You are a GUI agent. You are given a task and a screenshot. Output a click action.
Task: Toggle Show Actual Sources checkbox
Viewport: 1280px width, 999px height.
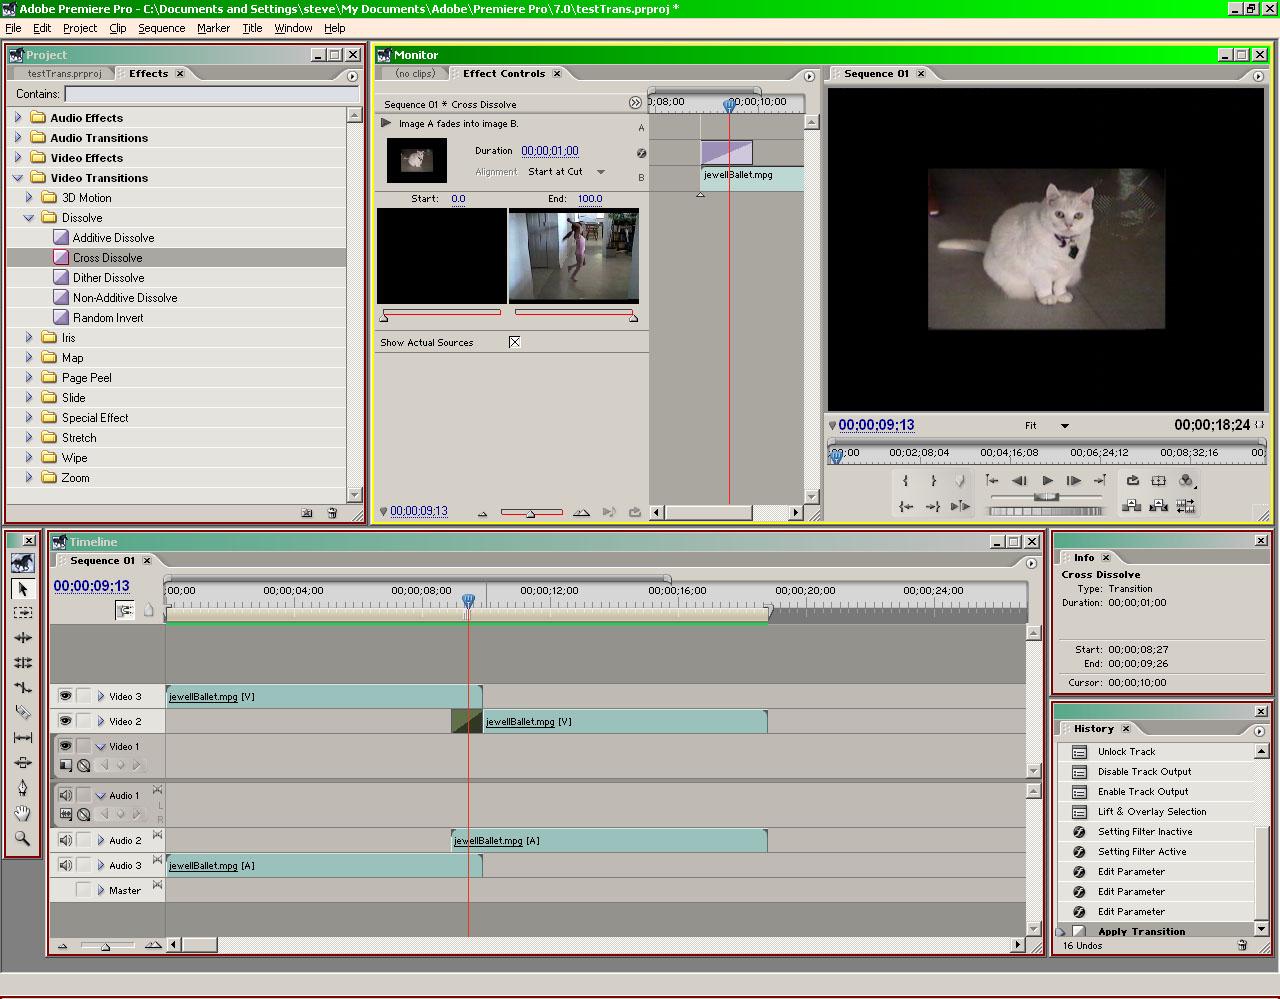[x=514, y=342]
